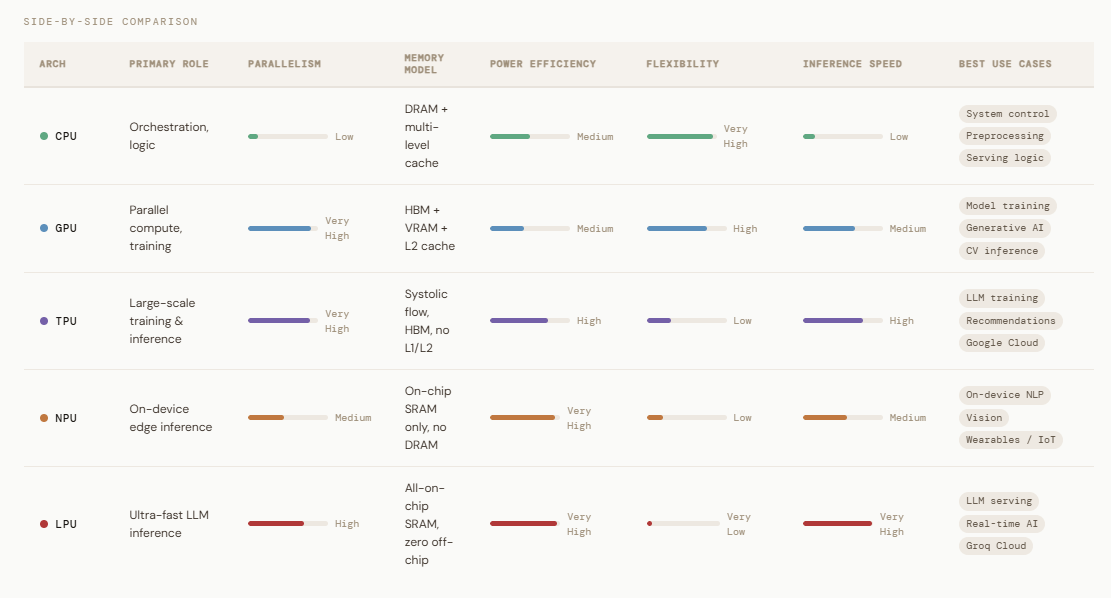Click the CPU parallelism Low bar
The image size is (1111, 598).
point(288,136)
